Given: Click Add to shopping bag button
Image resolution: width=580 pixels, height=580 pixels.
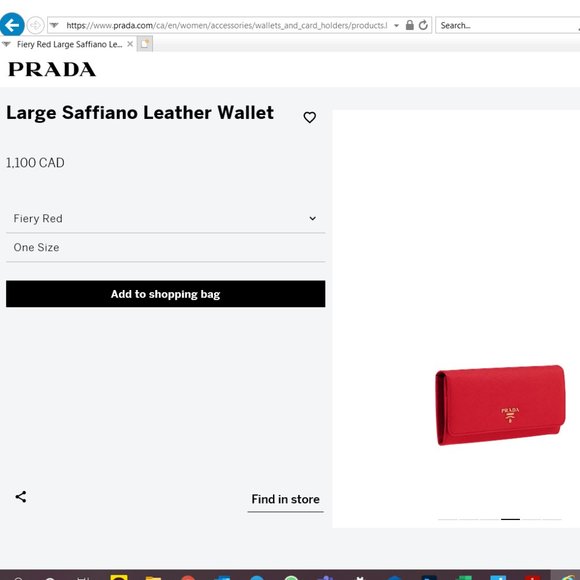Looking at the screenshot, I should click(x=166, y=294).
